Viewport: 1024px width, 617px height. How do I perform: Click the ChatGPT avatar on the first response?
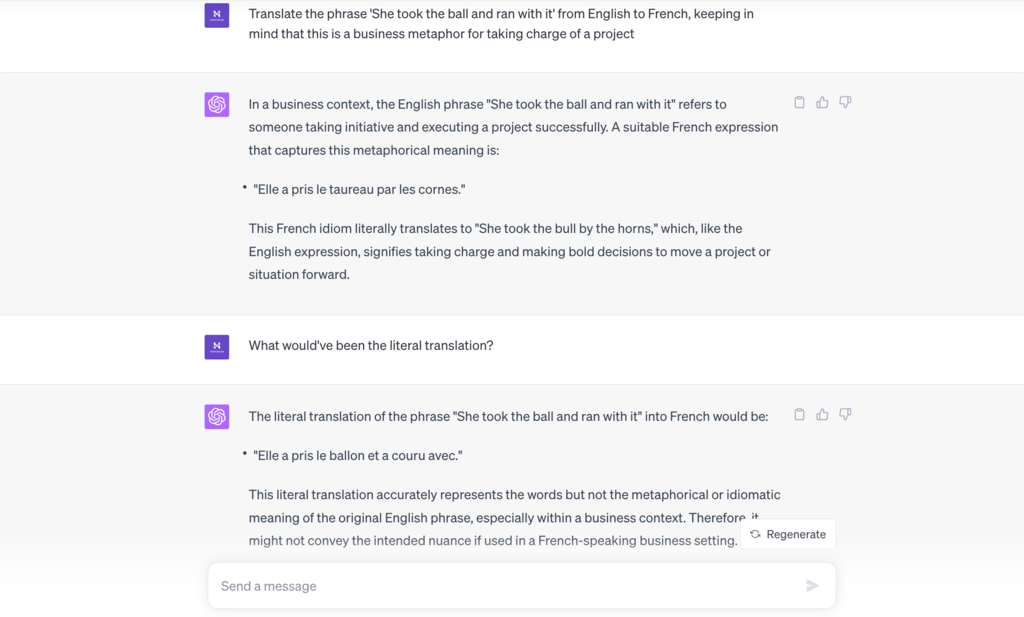coord(216,104)
